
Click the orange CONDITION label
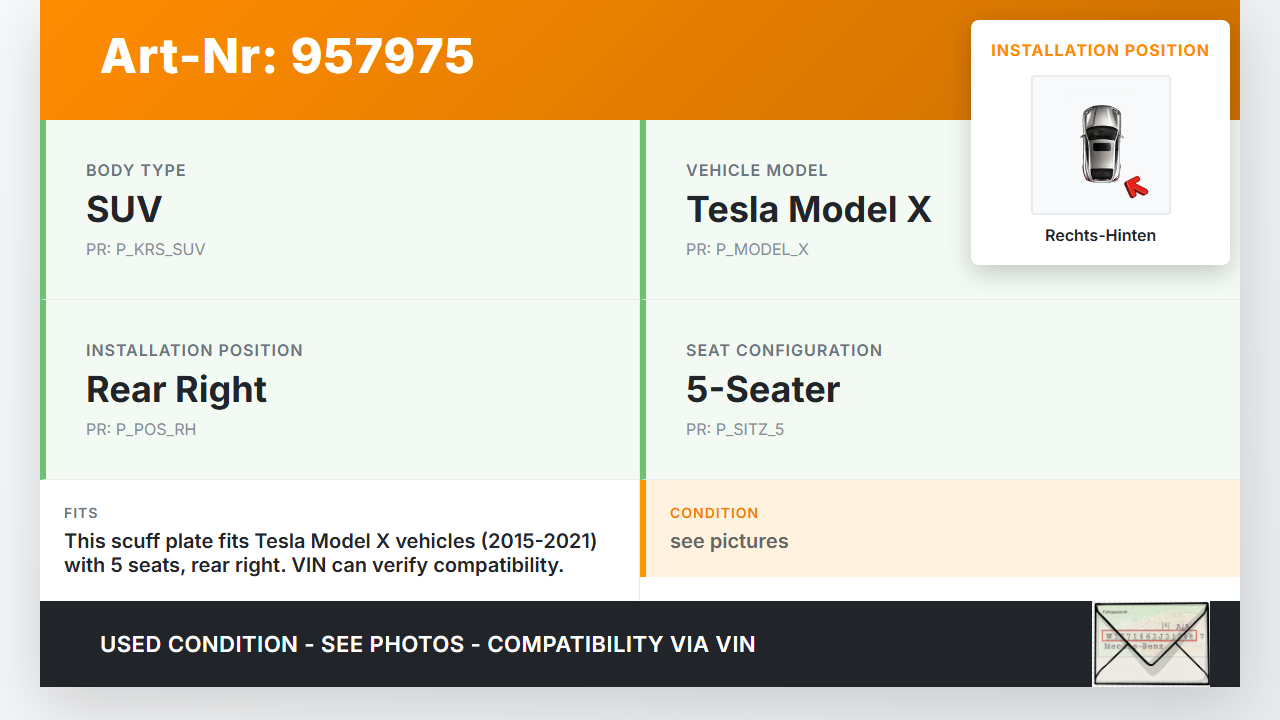[x=714, y=513]
